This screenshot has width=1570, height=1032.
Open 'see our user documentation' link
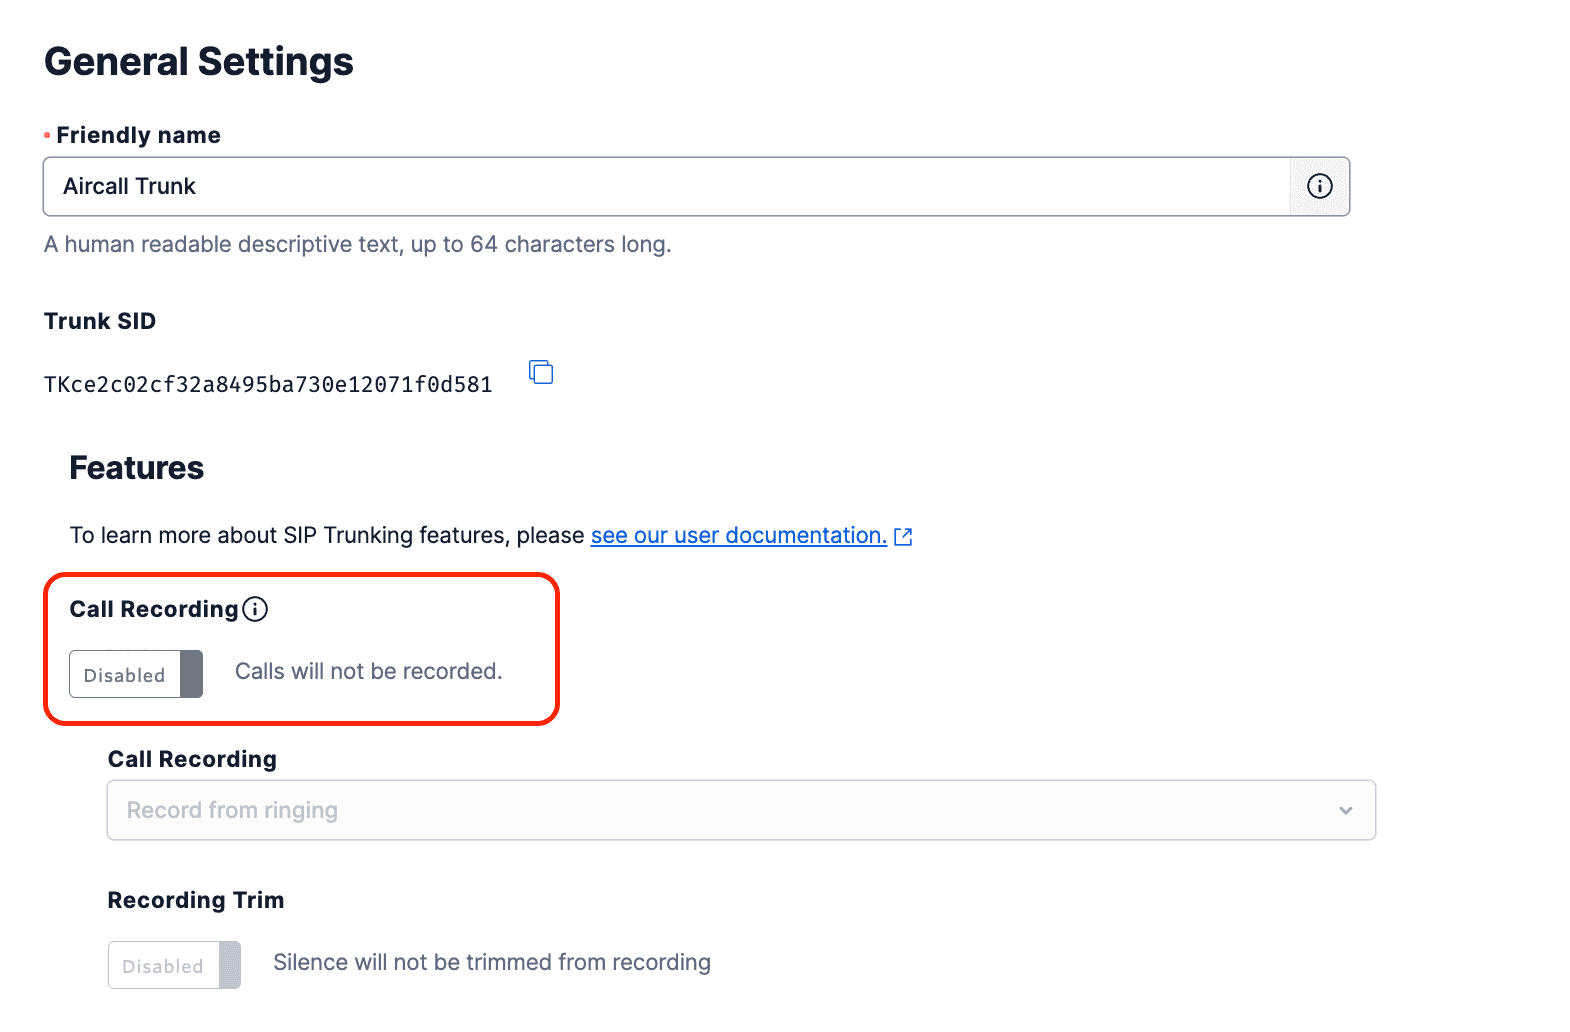tap(738, 536)
